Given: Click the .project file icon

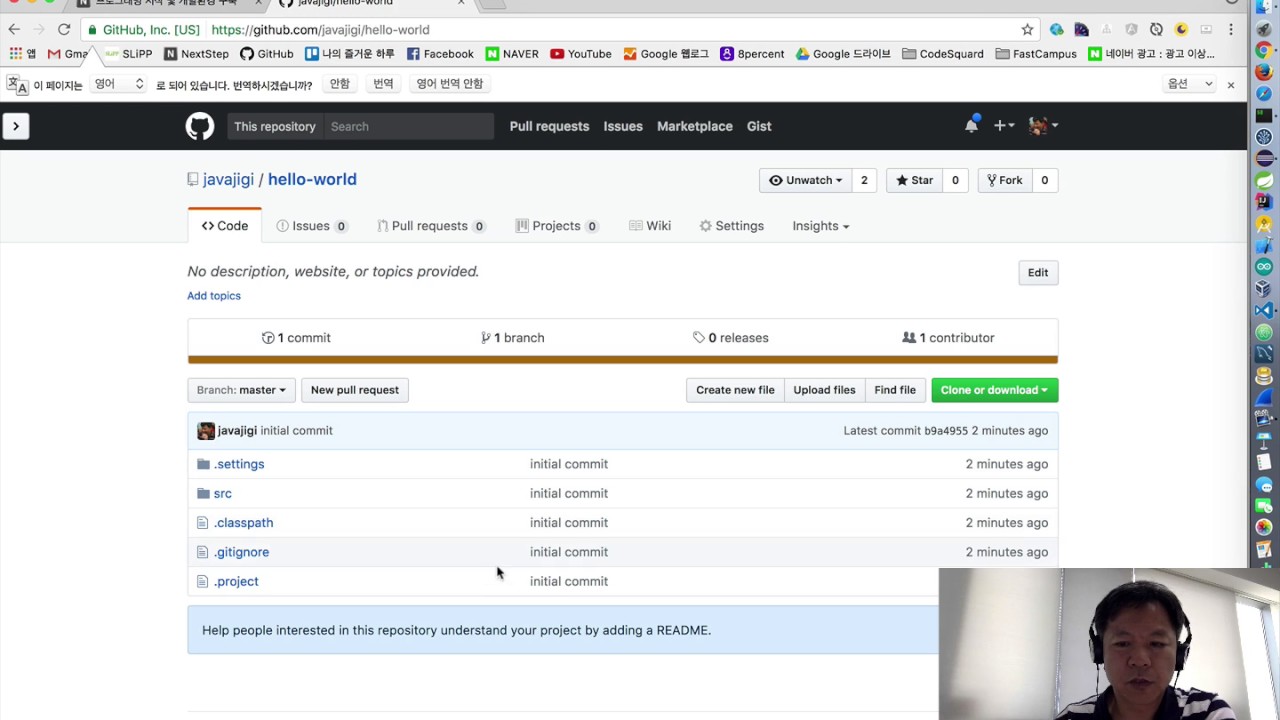Looking at the screenshot, I should [x=203, y=581].
